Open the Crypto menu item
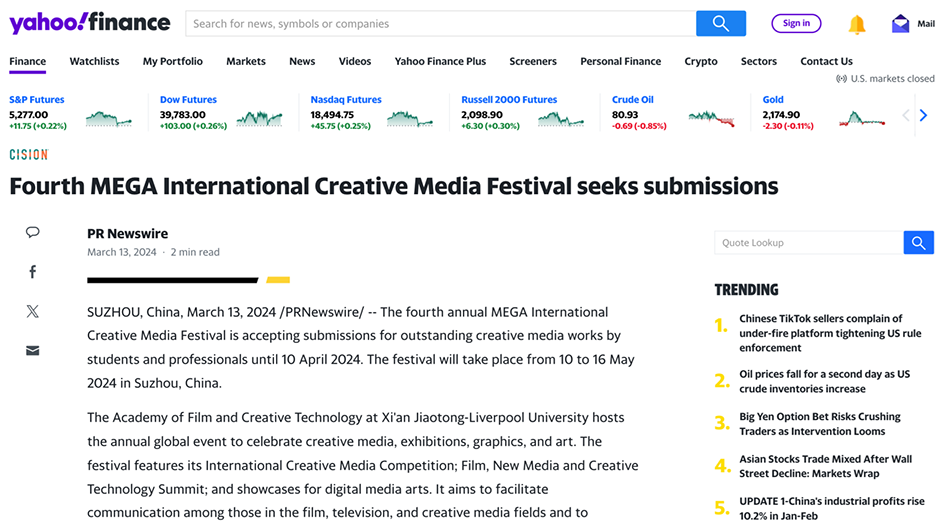Viewport: 940px width, 529px height. pyautogui.click(x=701, y=61)
